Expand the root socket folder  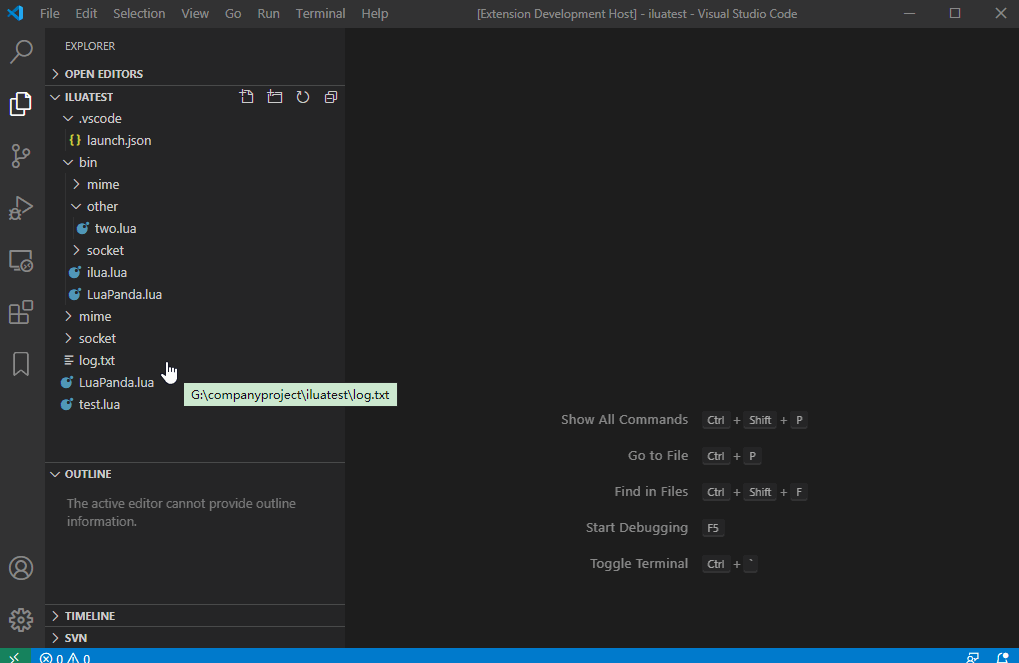coord(195,339)
